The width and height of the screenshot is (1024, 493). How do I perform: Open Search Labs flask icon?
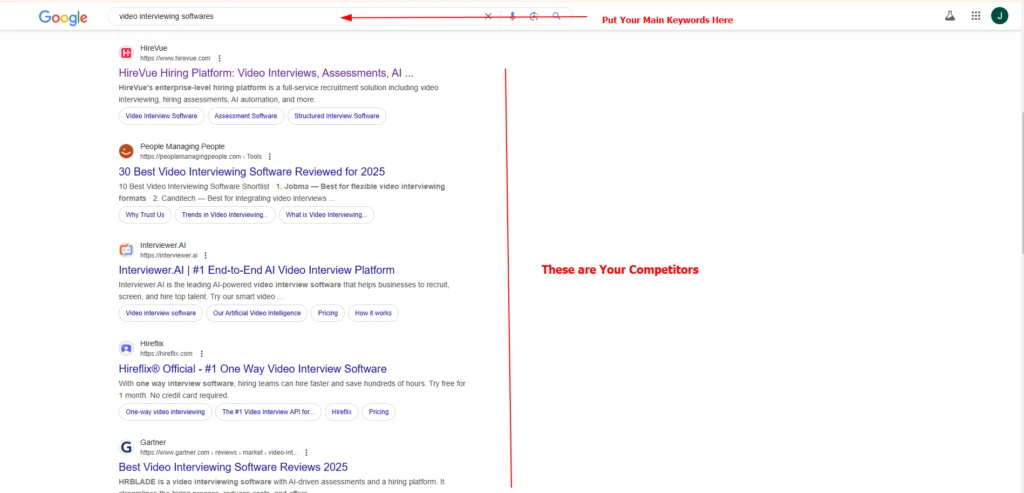pos(949,16)
